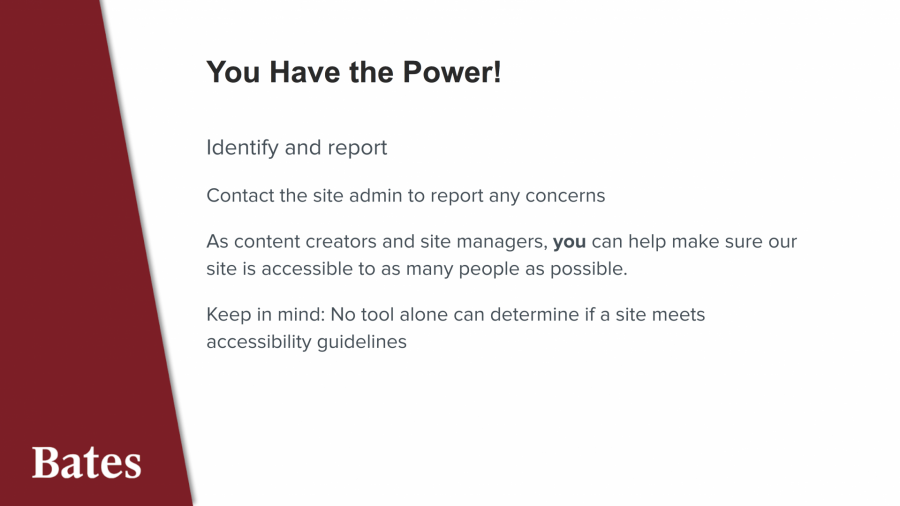Image resolution: width=900 pixels, height=506 pixels.
Task: Click the "You Have the Power!" title
Action: pos(353,72)
